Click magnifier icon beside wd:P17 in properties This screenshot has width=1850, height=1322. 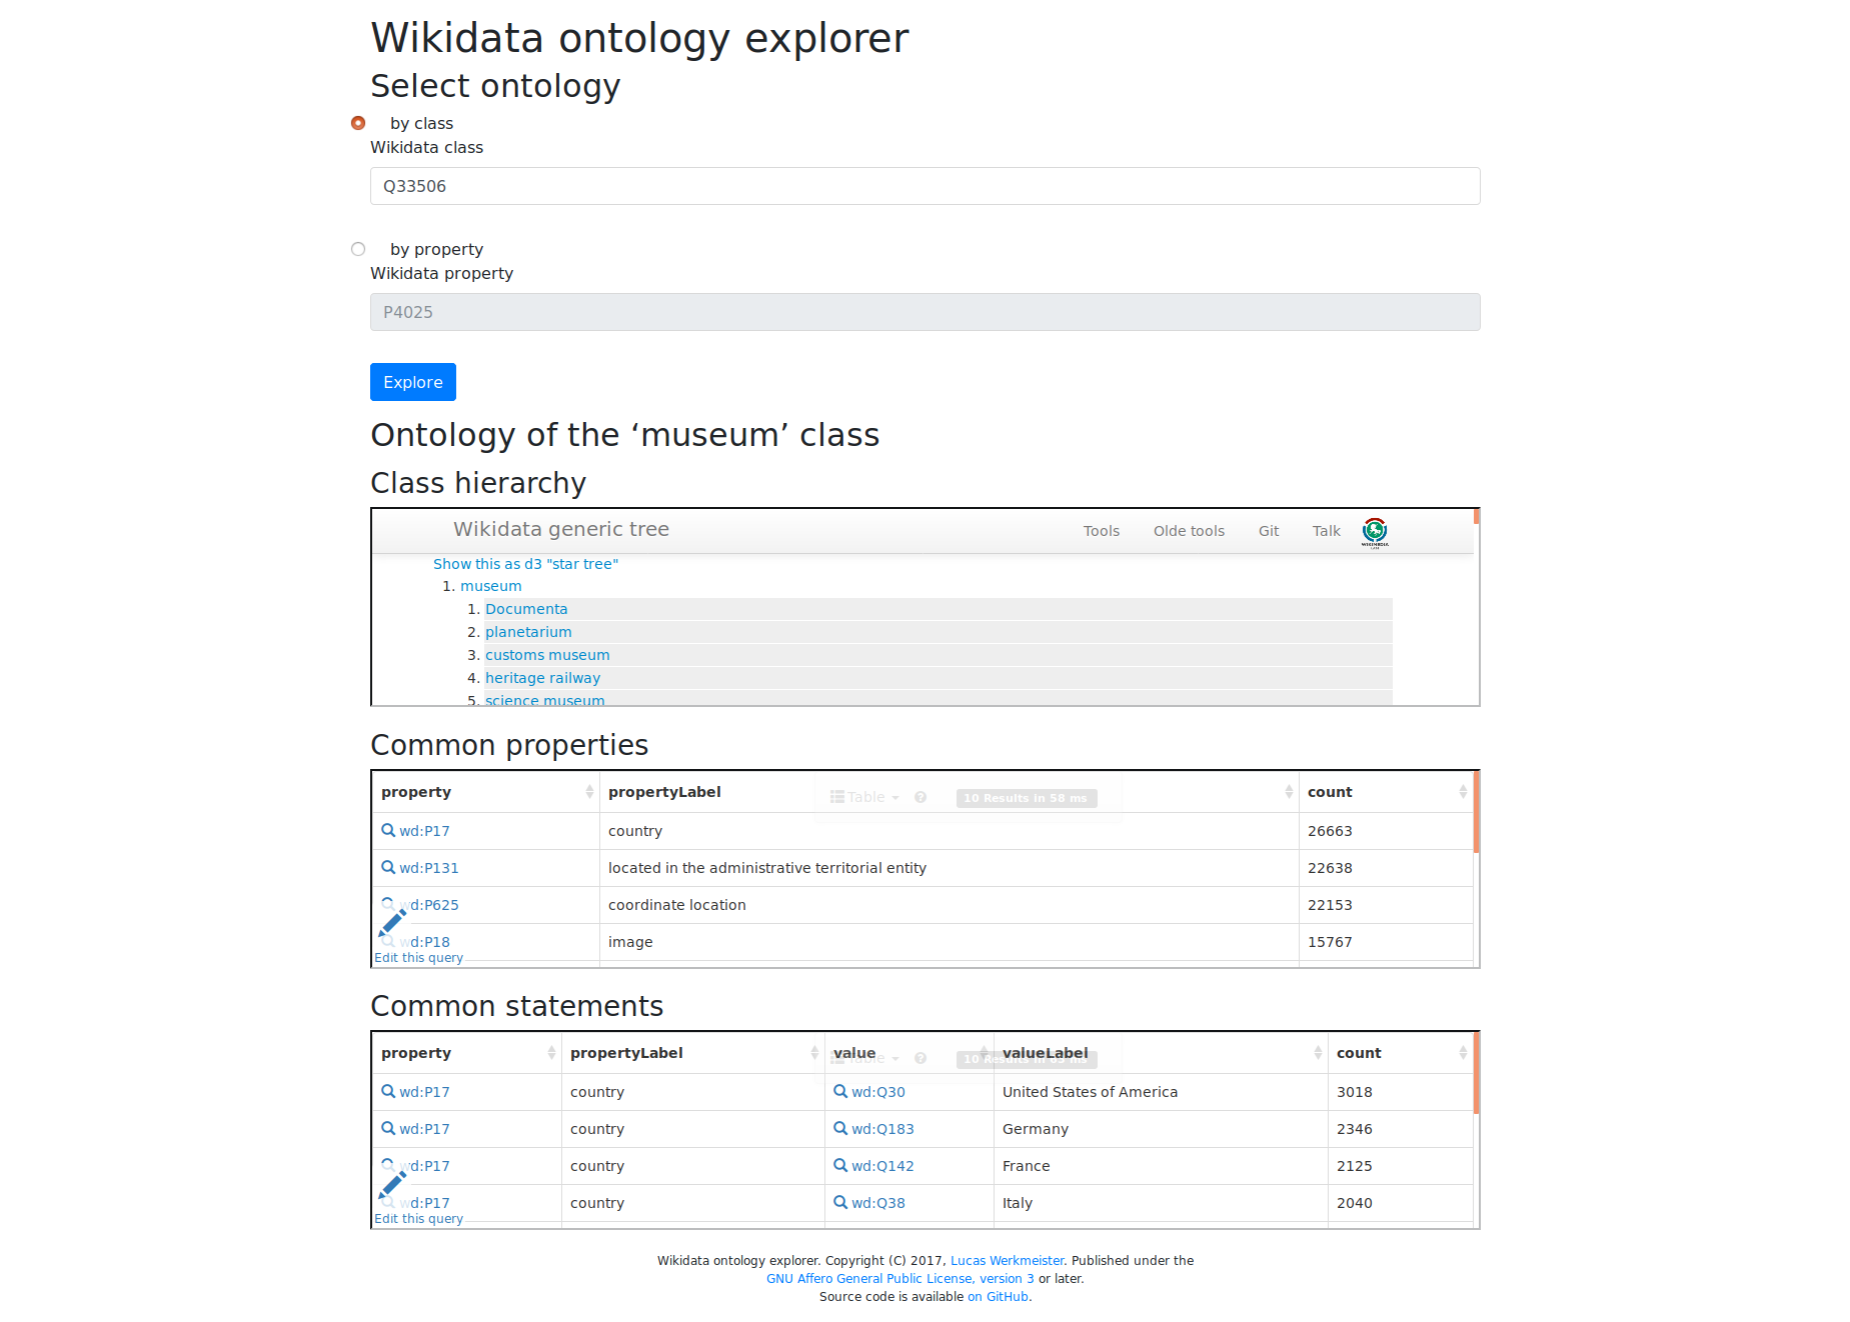coord(388,830)
